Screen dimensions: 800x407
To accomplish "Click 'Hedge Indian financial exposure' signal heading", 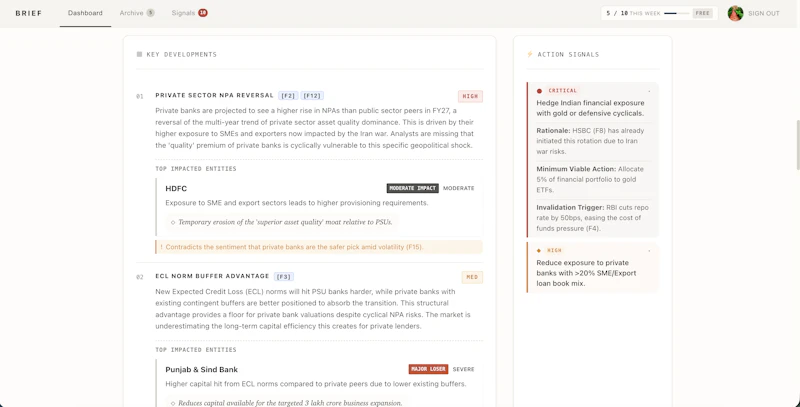I will 590,108.
